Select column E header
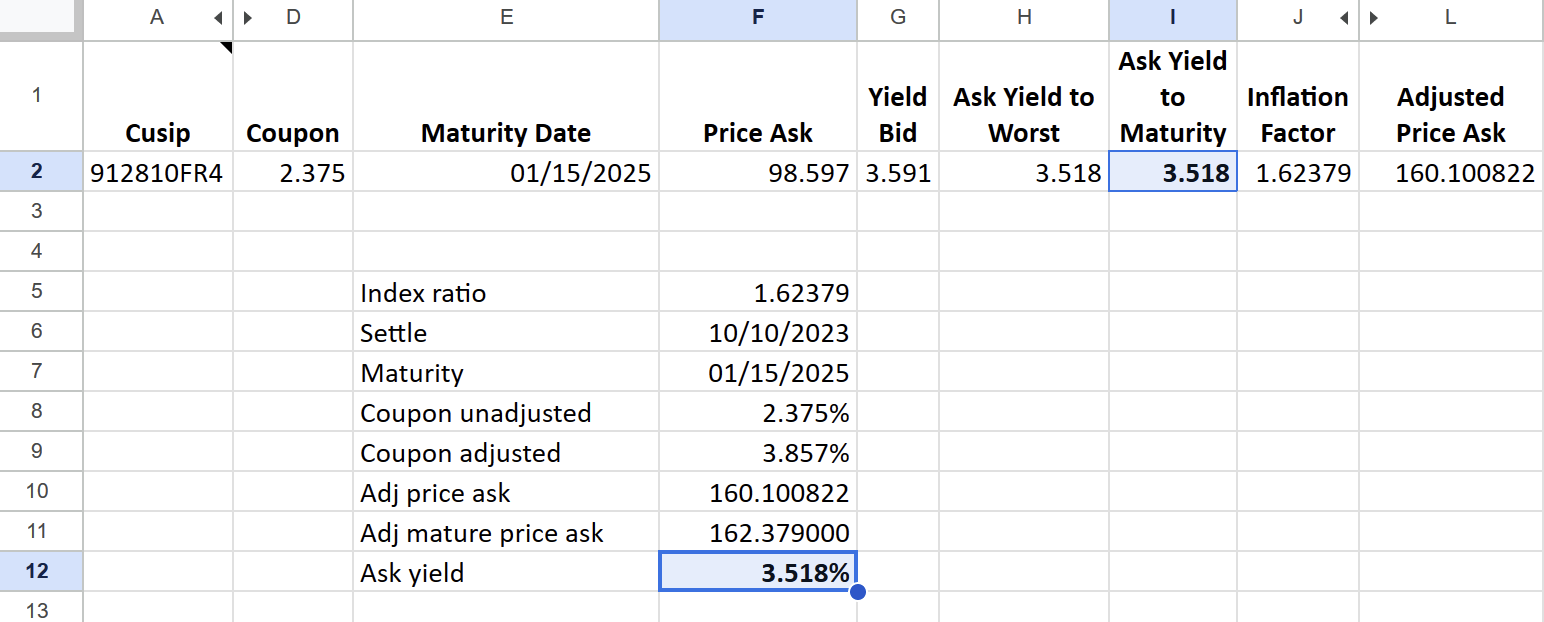This screenshot has width=1544, height=622. [506, 18]
